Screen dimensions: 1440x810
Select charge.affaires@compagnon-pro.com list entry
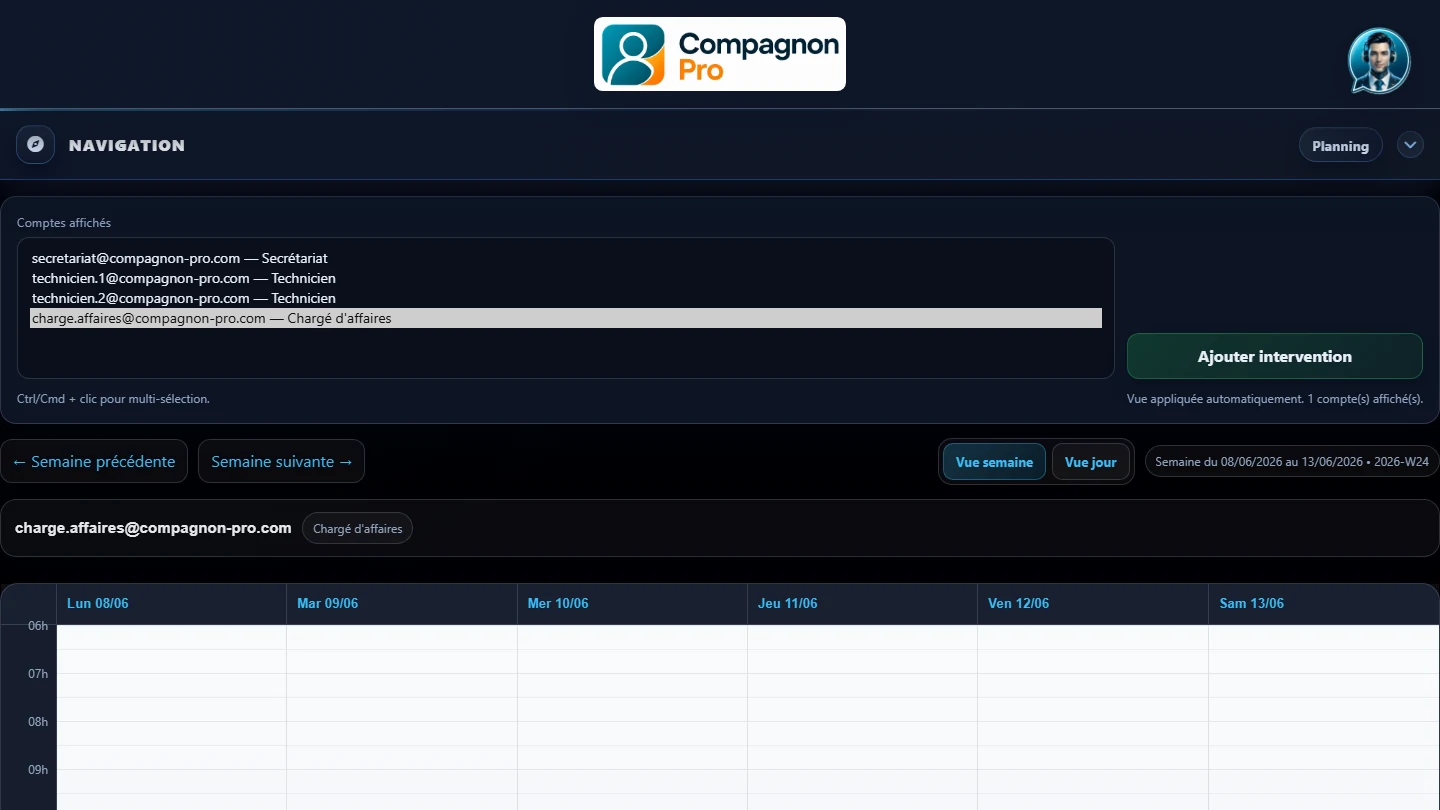click(566, 318)
